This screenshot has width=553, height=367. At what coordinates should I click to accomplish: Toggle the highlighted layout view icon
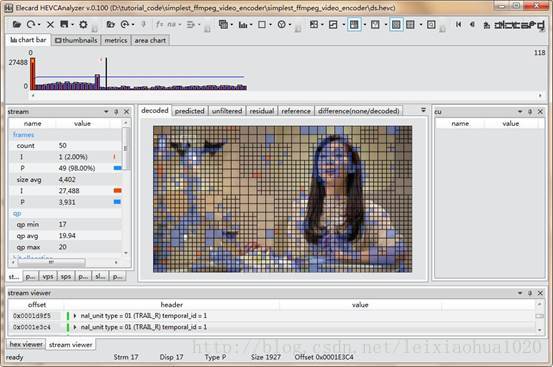click(x=354, y=24)
